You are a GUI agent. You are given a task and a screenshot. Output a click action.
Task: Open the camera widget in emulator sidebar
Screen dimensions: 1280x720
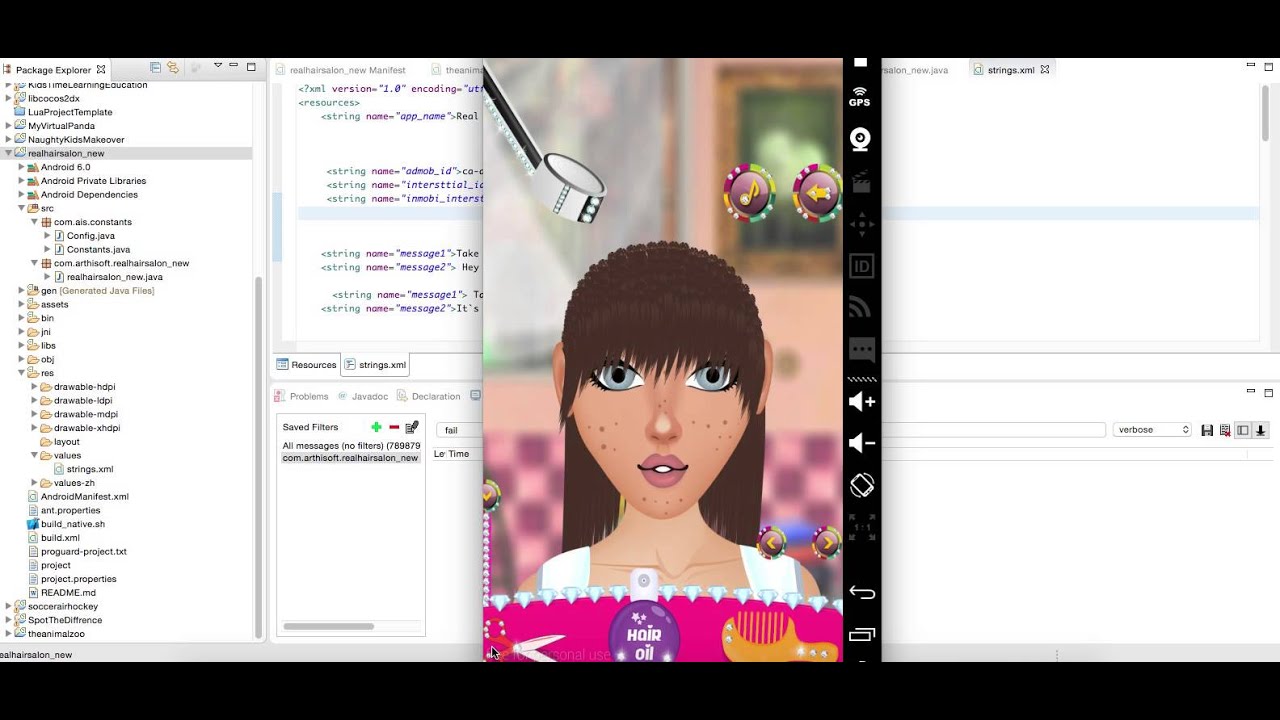pyautogui.click(x=861, y=139)
